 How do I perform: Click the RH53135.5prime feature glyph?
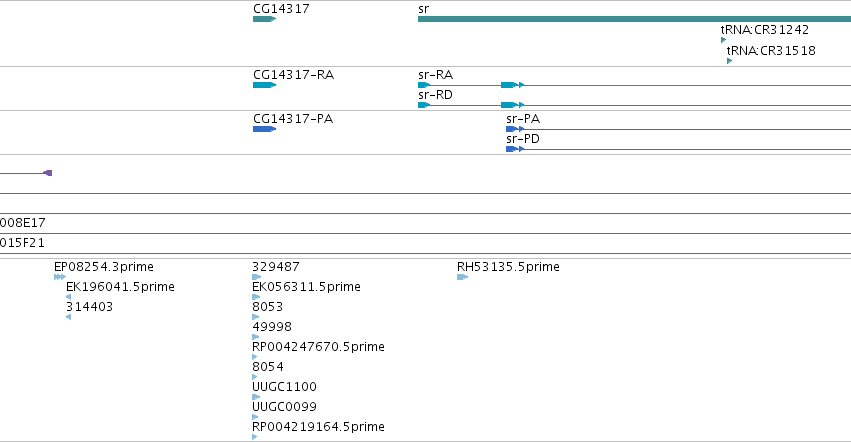click(462, 277)
